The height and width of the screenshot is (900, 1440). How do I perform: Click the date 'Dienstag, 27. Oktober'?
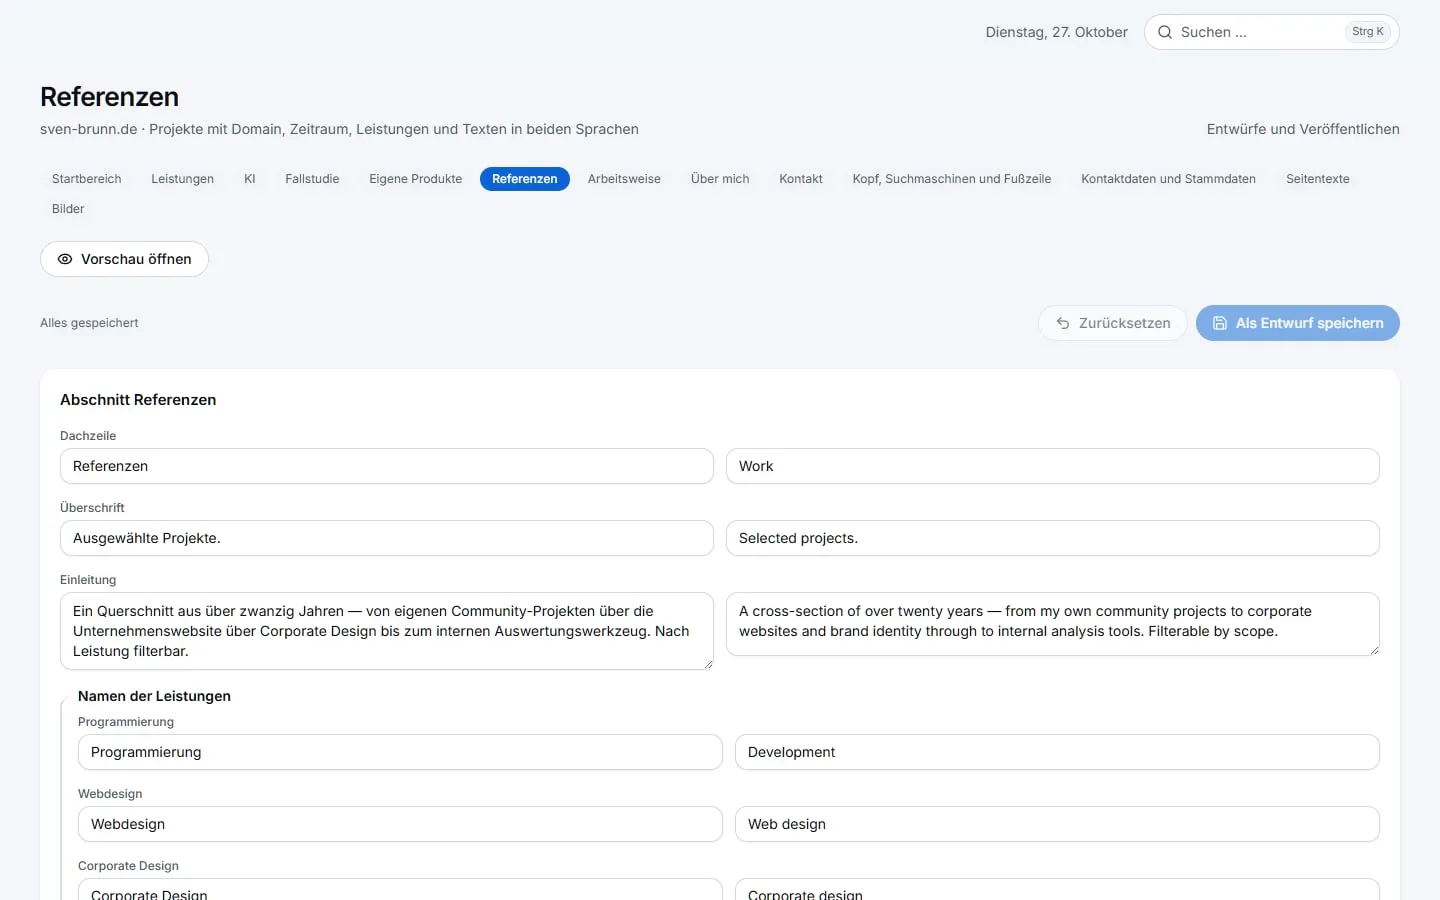pos(1056,32)
